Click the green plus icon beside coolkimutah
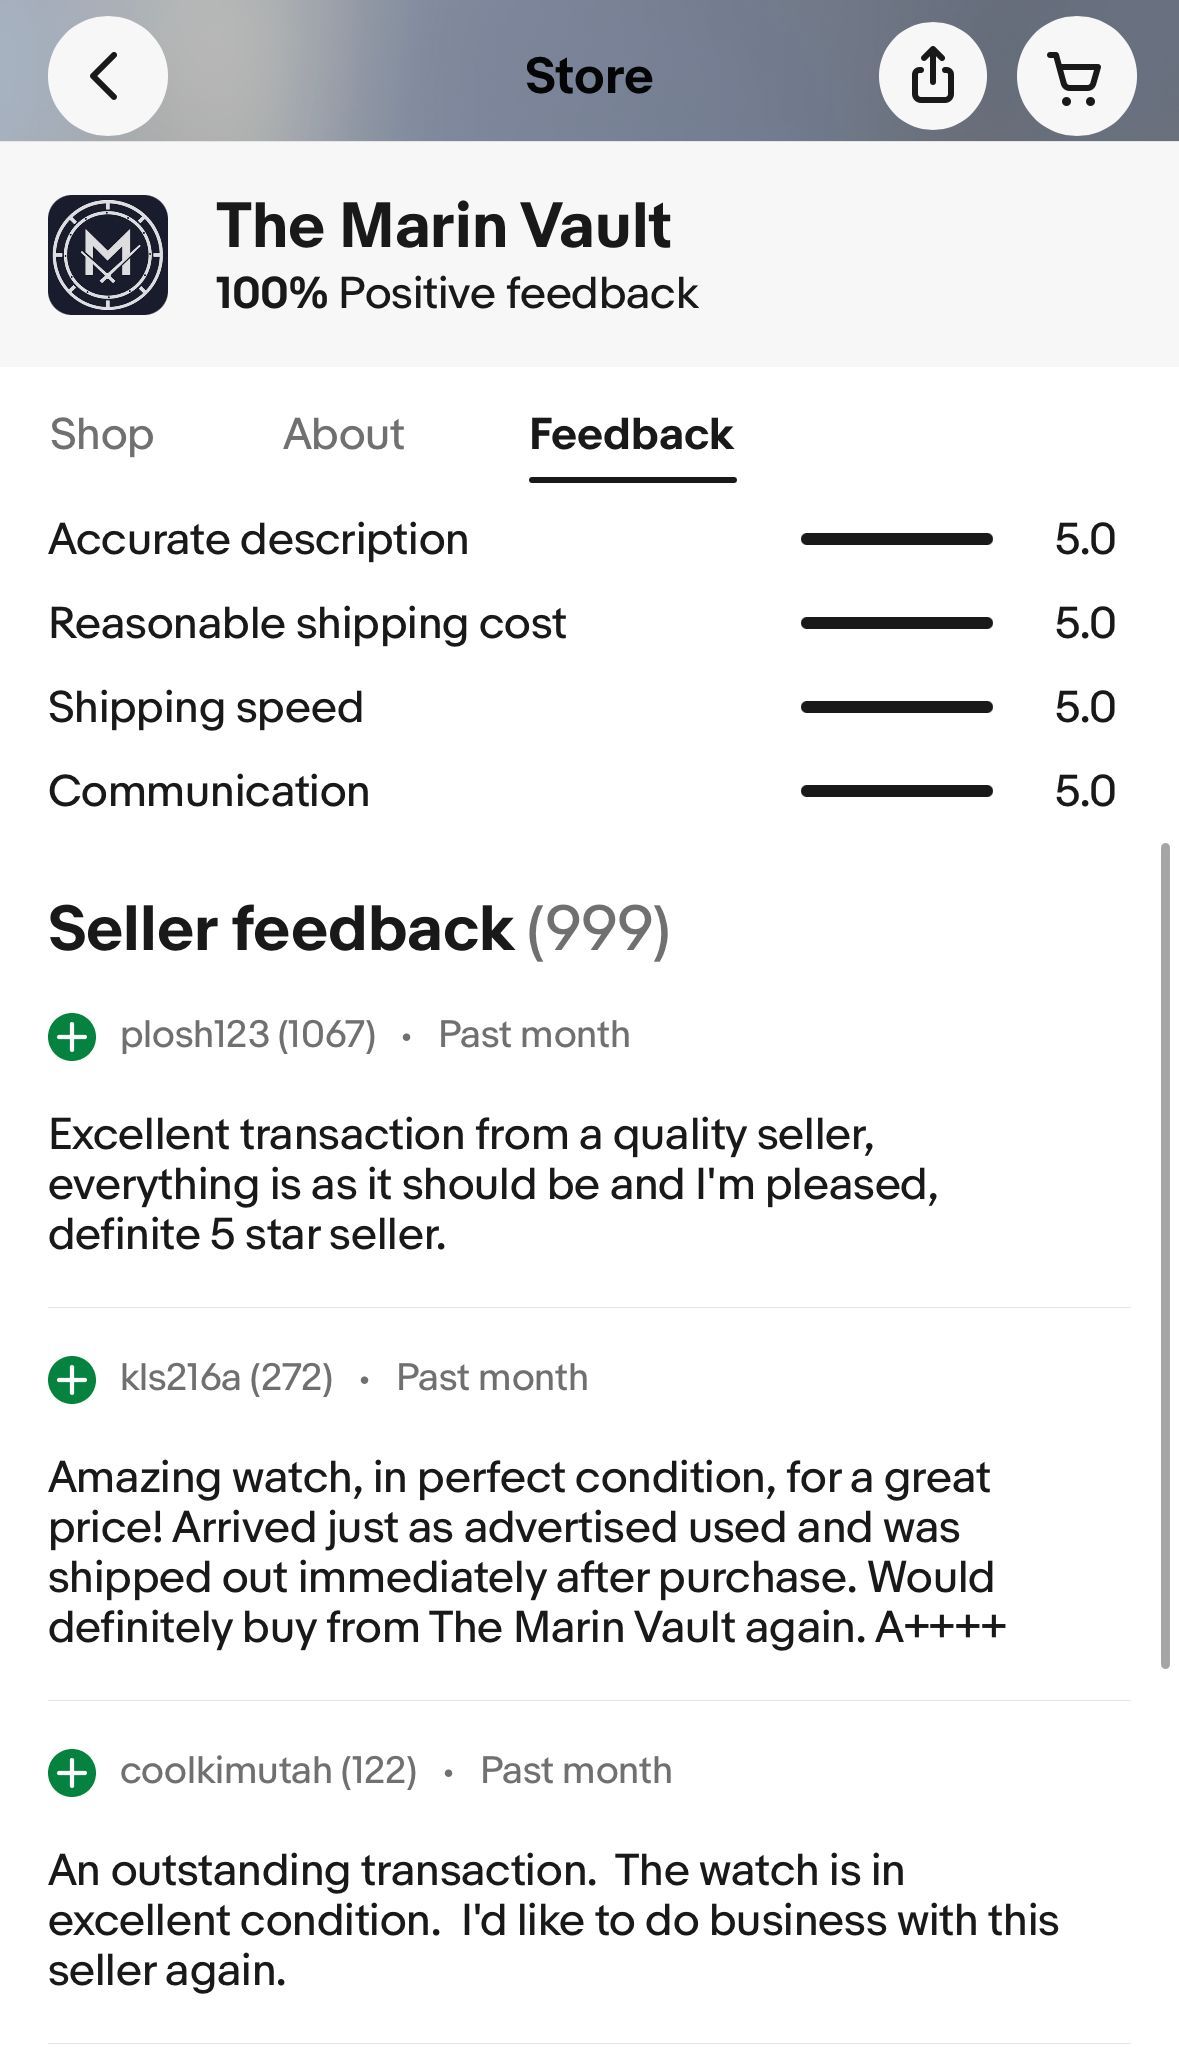 [72, 1769]
